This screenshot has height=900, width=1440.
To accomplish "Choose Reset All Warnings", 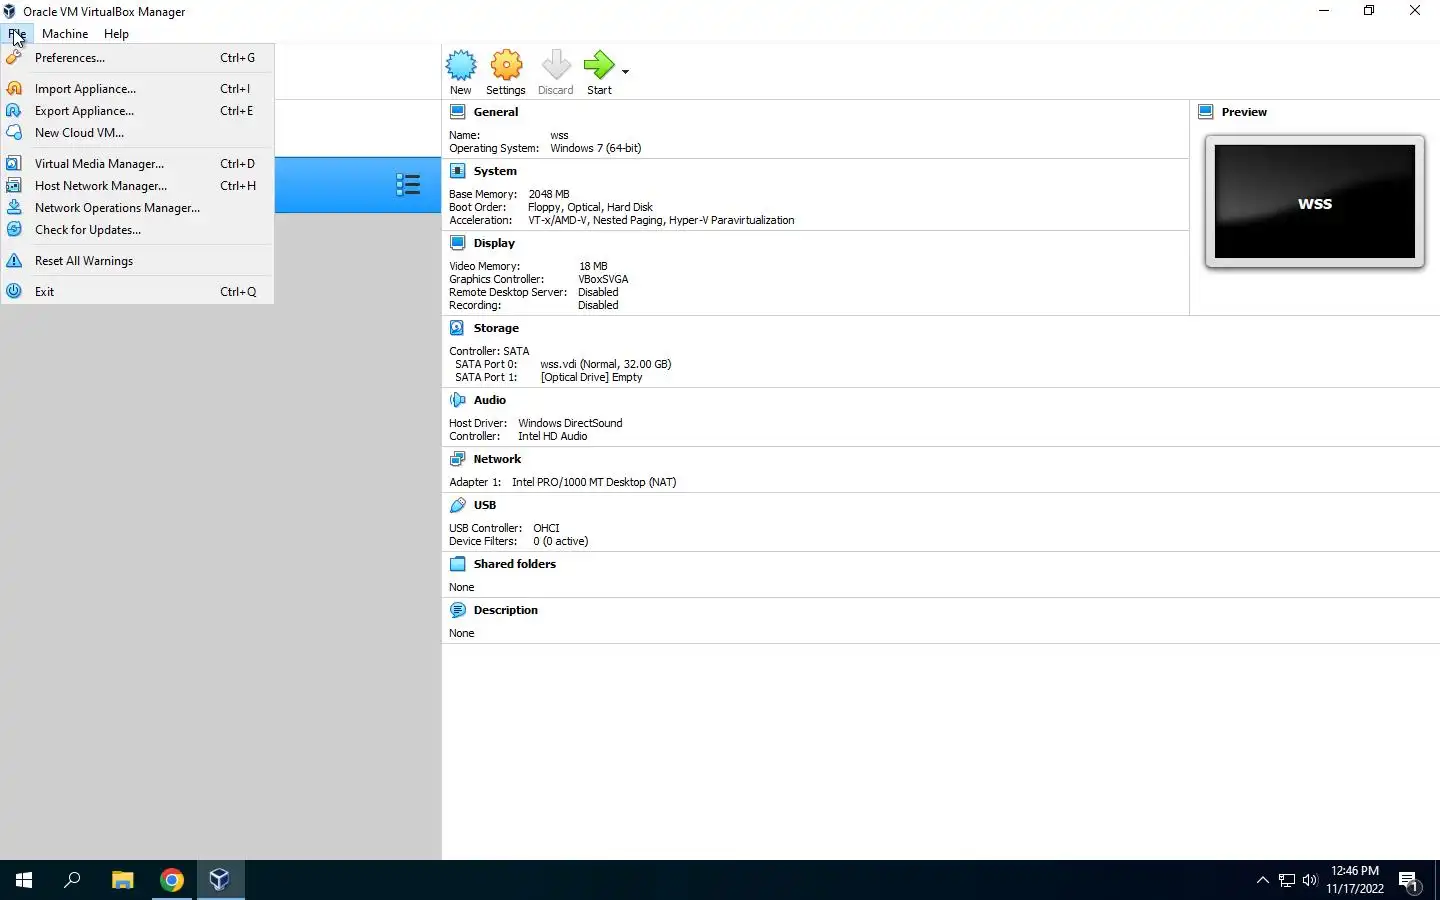I will tap(138, 261).
